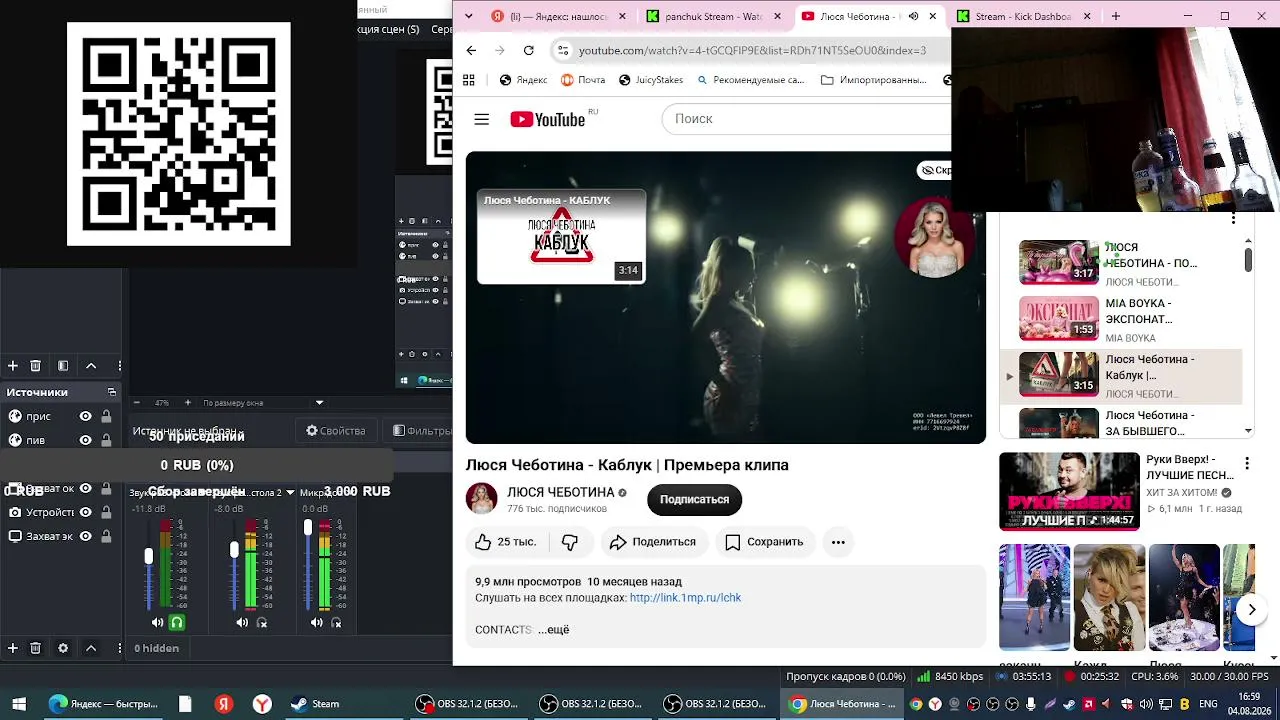
Task: Open the Windows Start menu
Action: 18,704
